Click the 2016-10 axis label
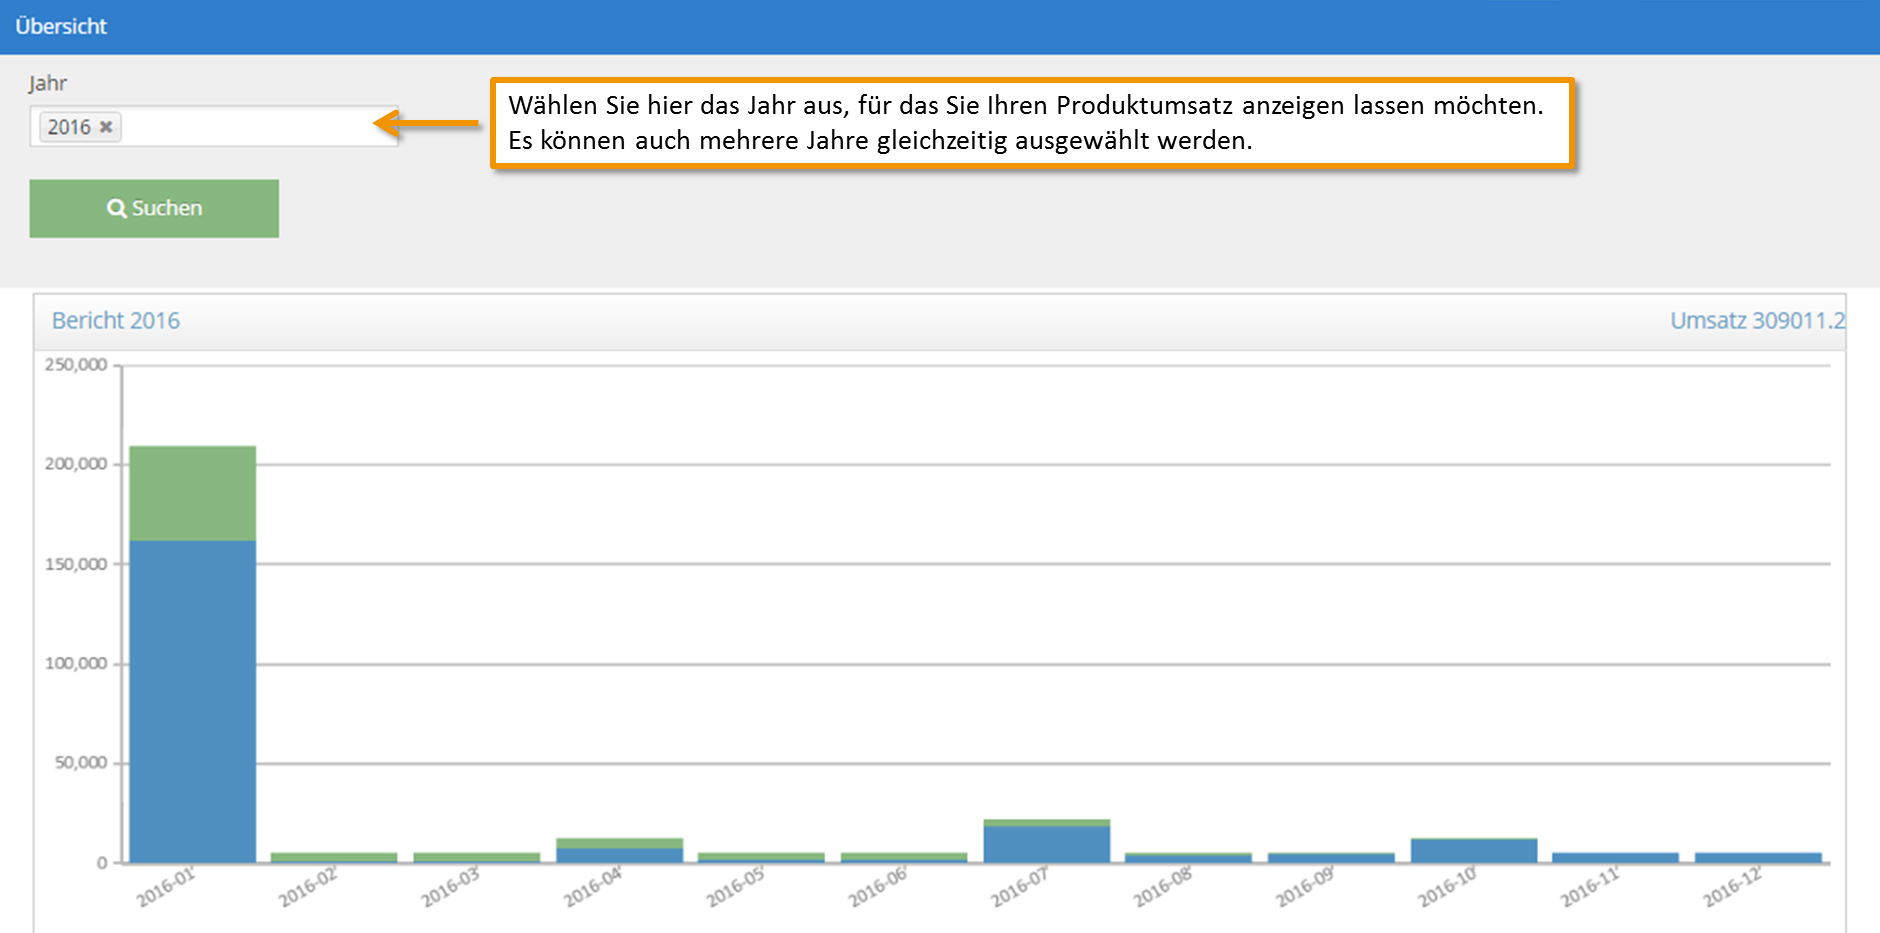Screen dimensions: 1880x933 tap(1447, 888)
